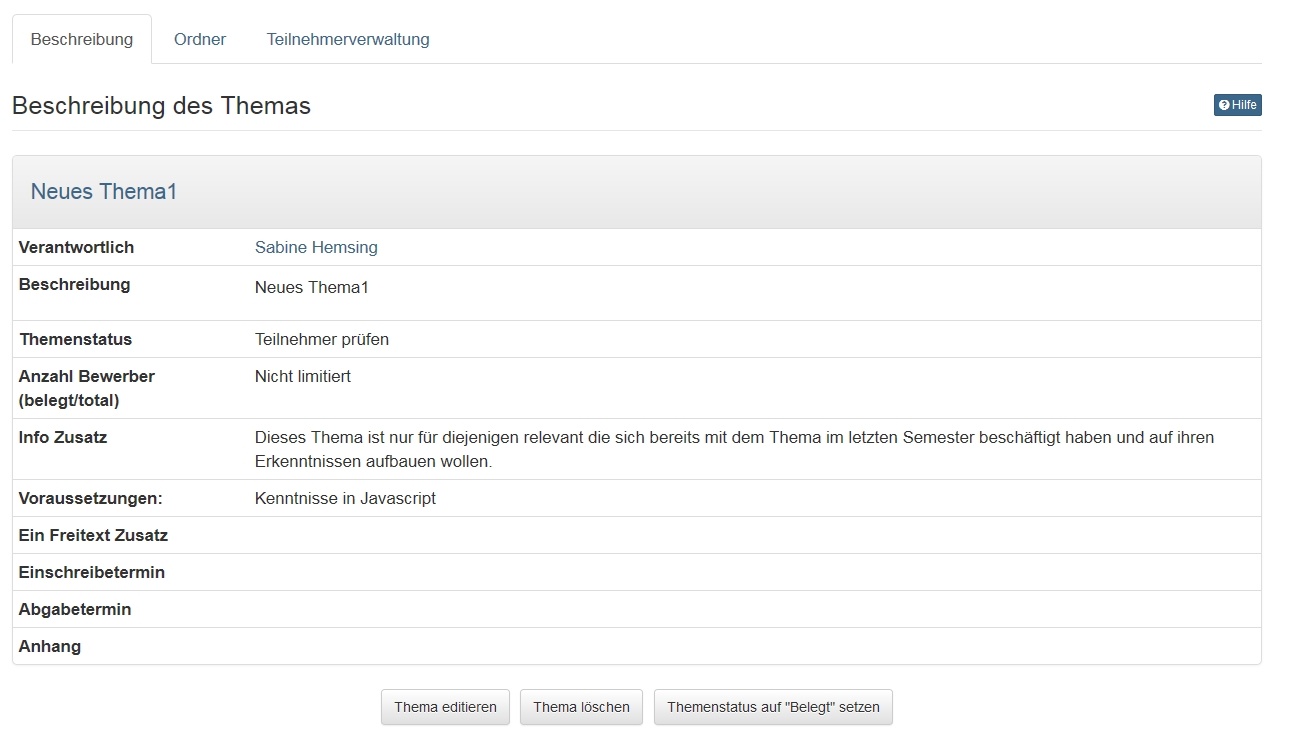The width and height of the screenshot is (1294, 745).
Task: Click the Hilfe question mark icon
Action: [1224, 105]
